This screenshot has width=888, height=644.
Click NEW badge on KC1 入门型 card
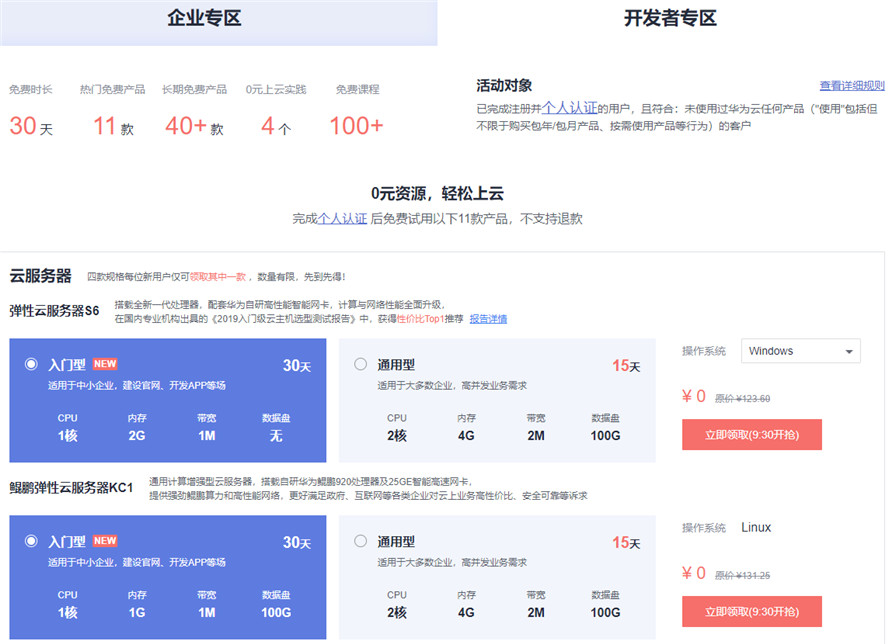pos(105,541)
